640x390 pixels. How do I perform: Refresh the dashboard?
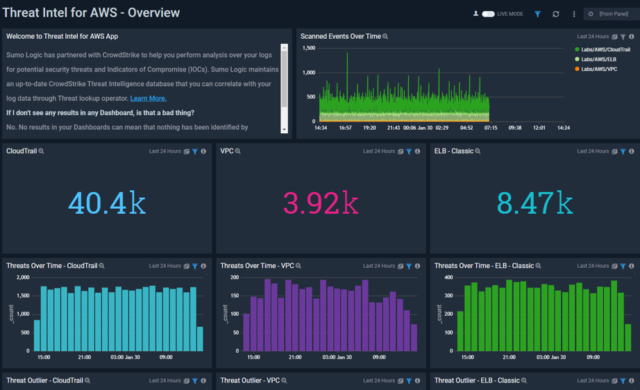[556, 14]
